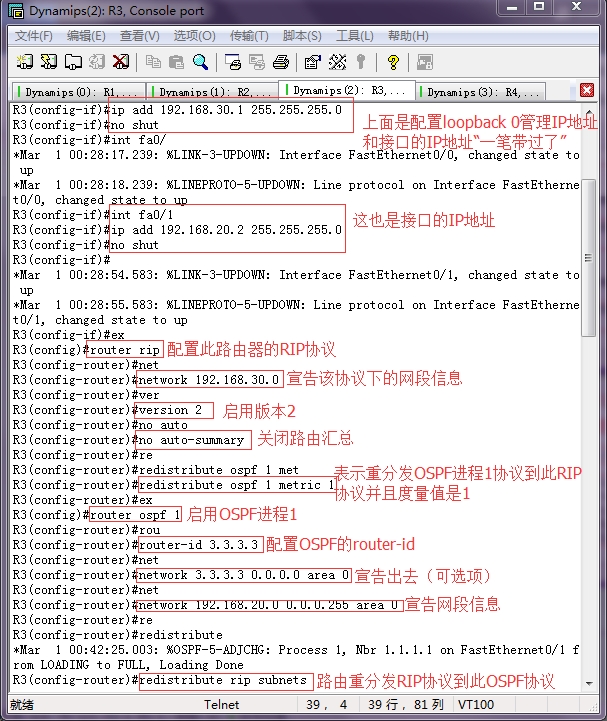
Task: Click the Disconnect icon with red X
Action: click(121, 62)
